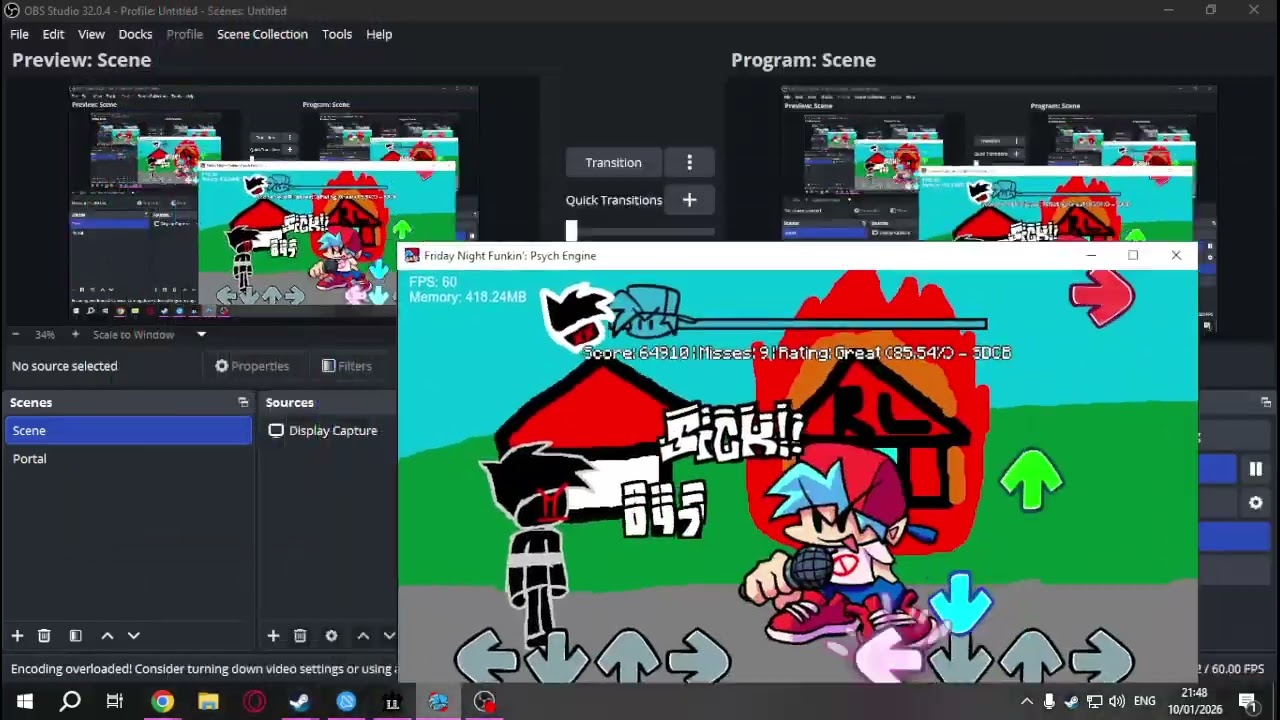This screenshot has height=720, width=1280.
Task: Zoom in preview with plus icon
Action: 75,335
